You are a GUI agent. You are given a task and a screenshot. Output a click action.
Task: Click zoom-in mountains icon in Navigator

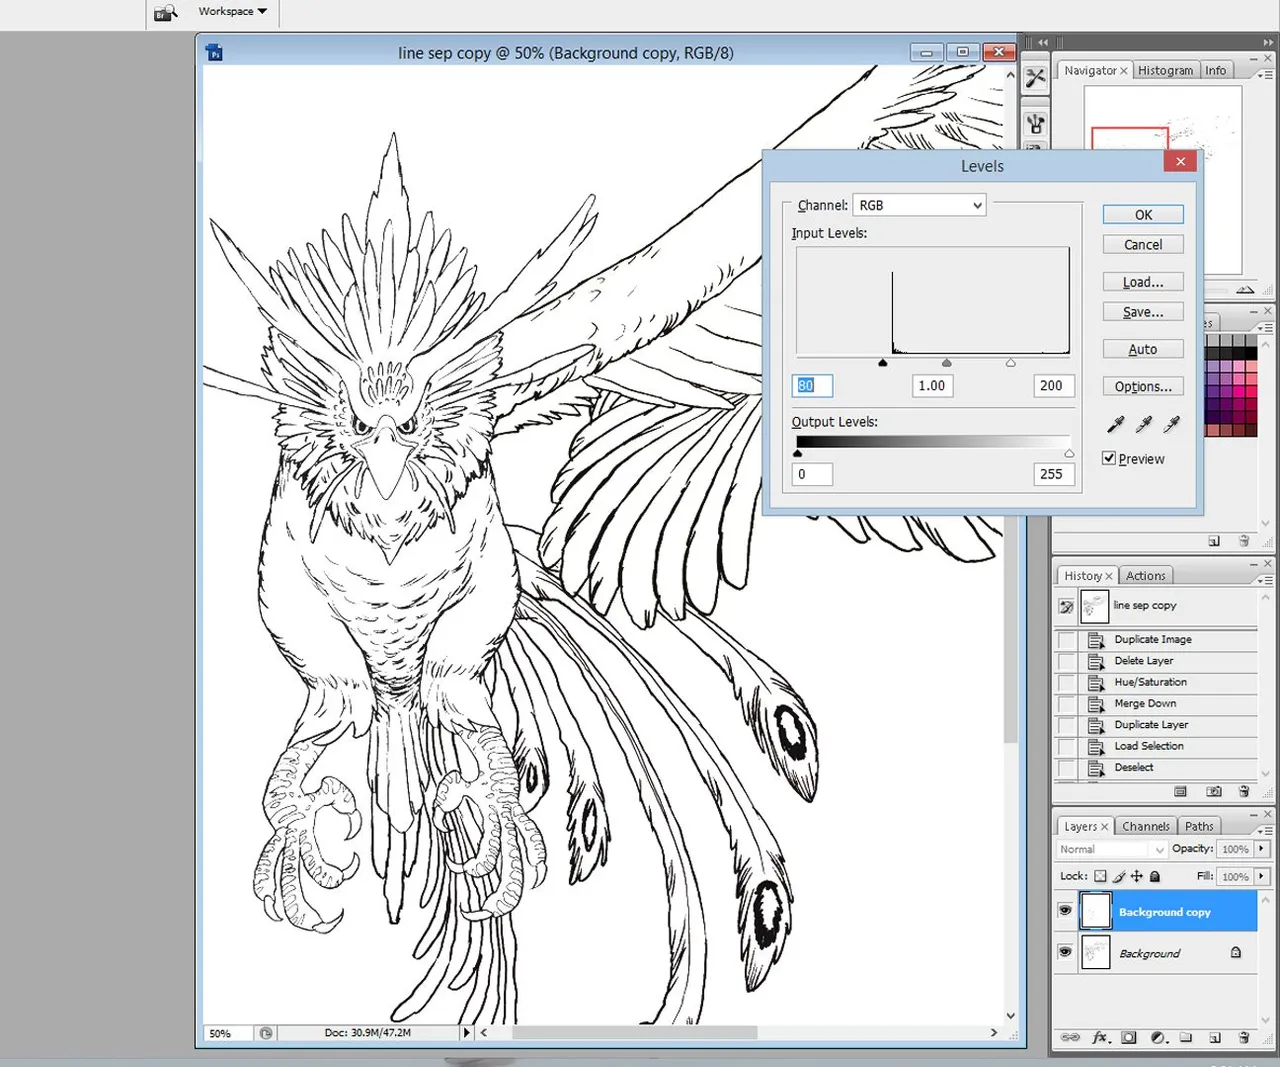click(x=1245, y=290)
